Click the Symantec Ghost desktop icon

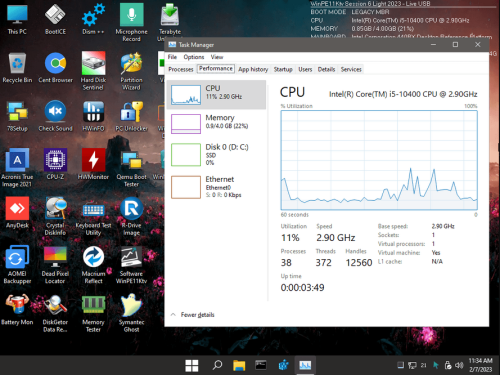[131, 313]
